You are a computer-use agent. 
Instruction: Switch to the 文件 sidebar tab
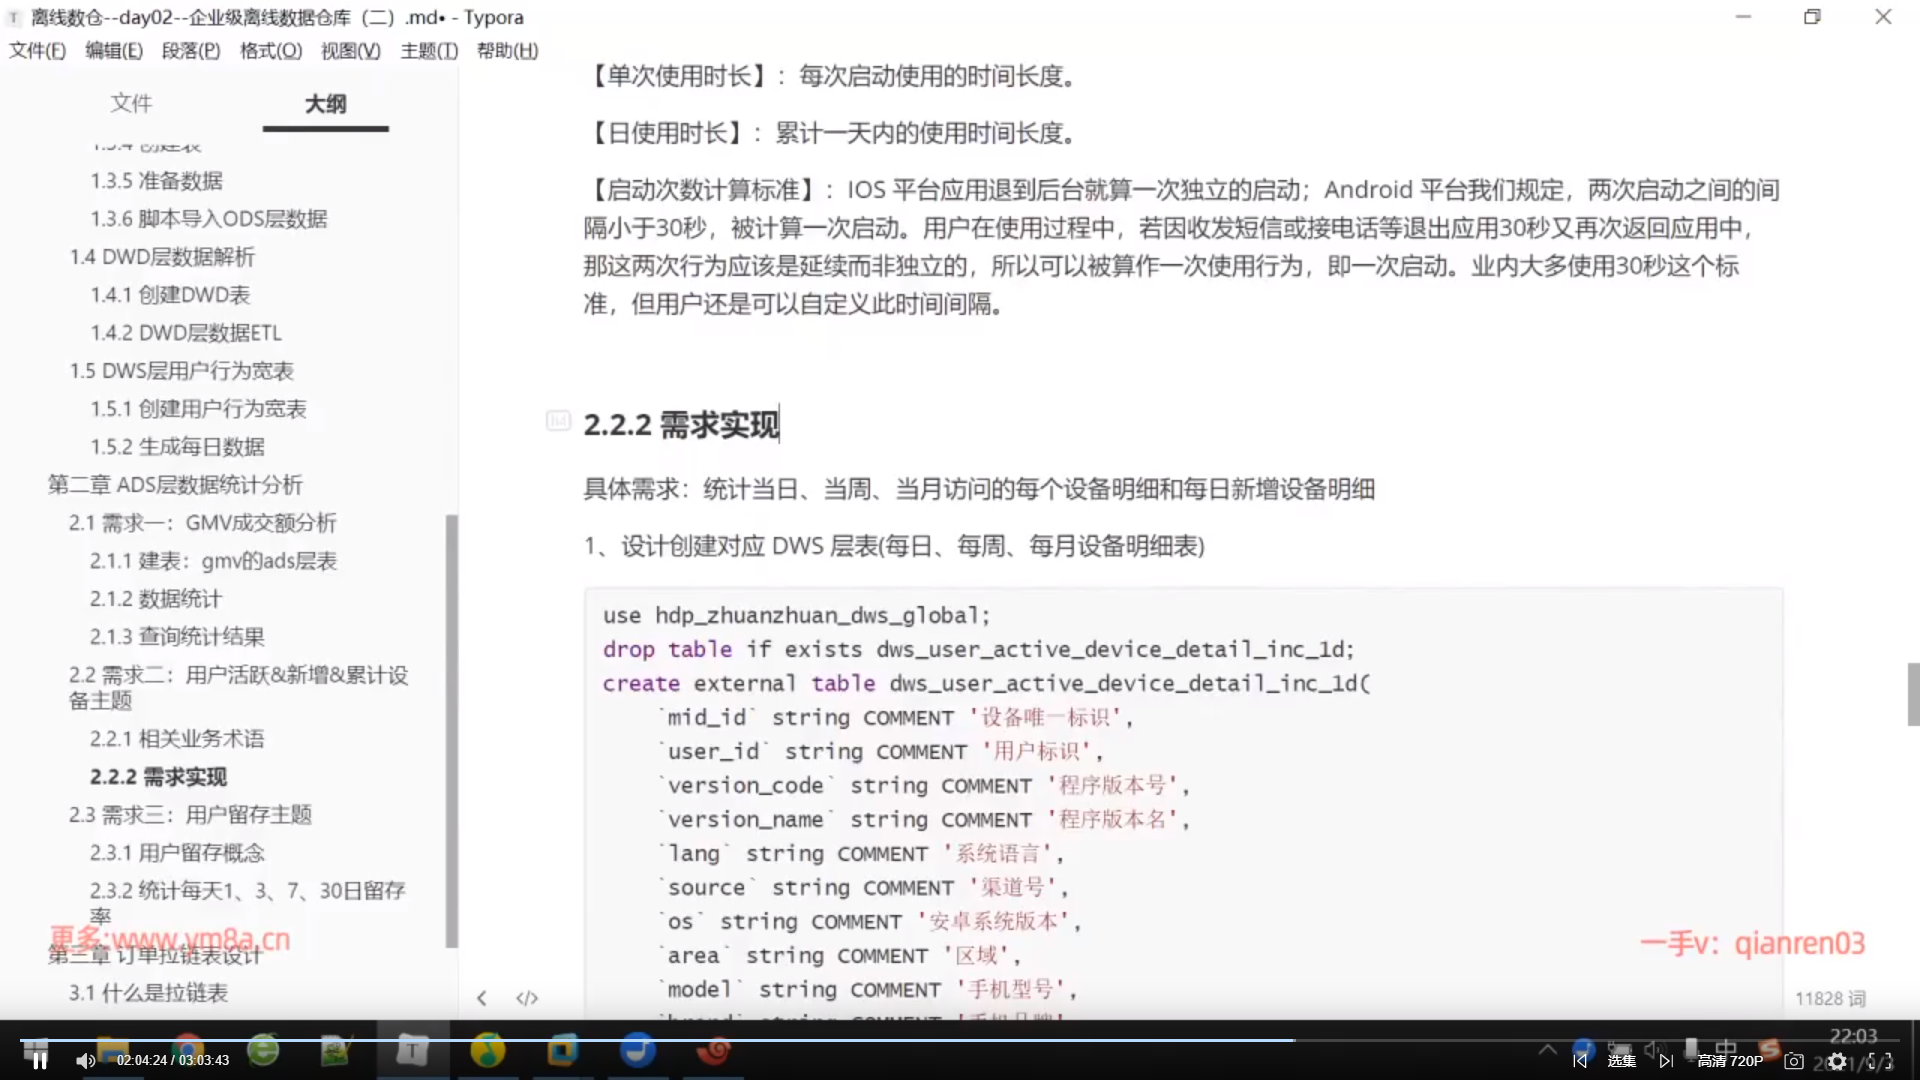[x=131, y=103]
